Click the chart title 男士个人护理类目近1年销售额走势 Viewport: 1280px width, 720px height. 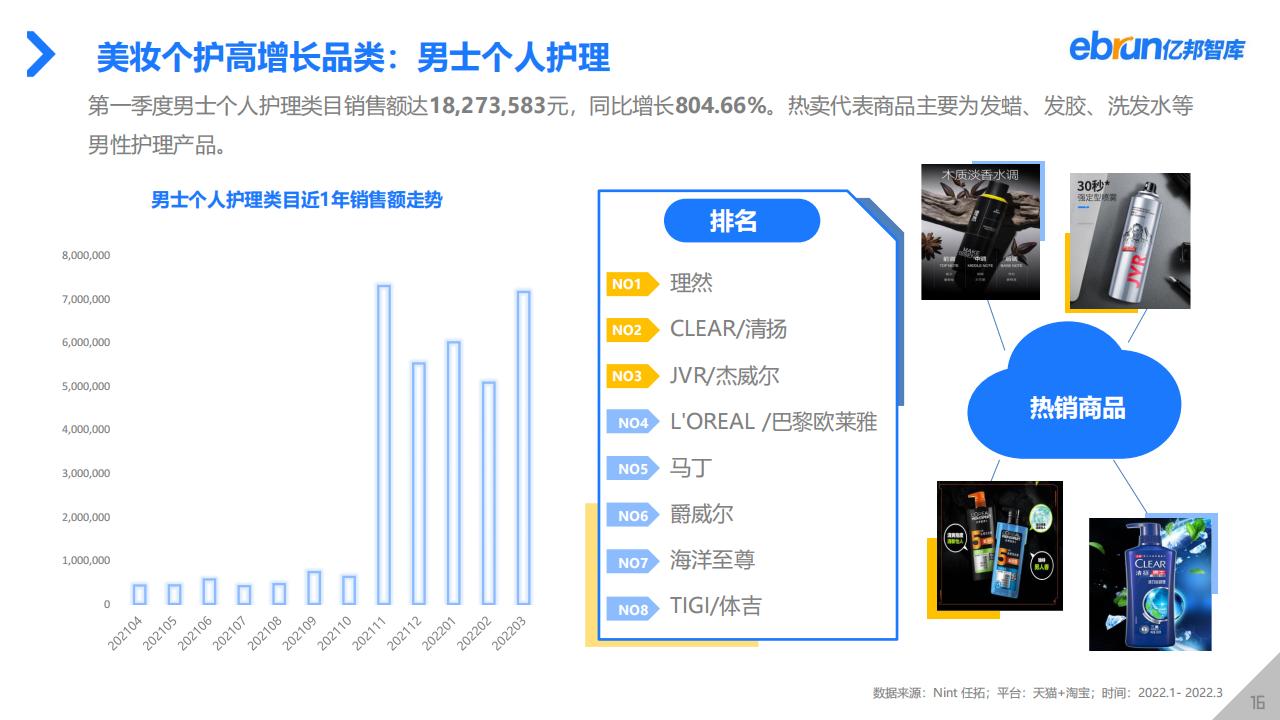coord(296,200)
